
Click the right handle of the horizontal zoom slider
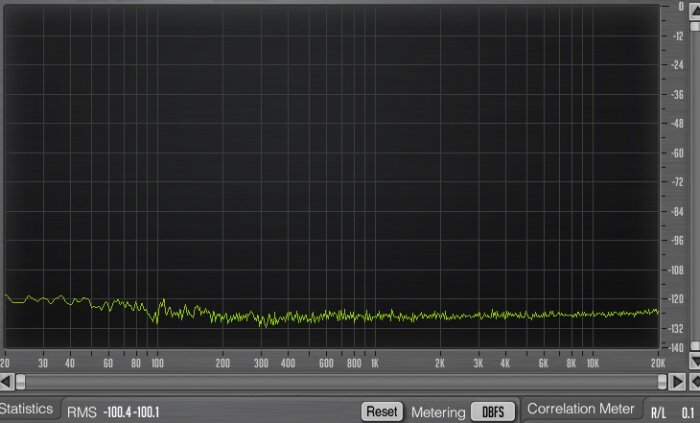(662, 382)
